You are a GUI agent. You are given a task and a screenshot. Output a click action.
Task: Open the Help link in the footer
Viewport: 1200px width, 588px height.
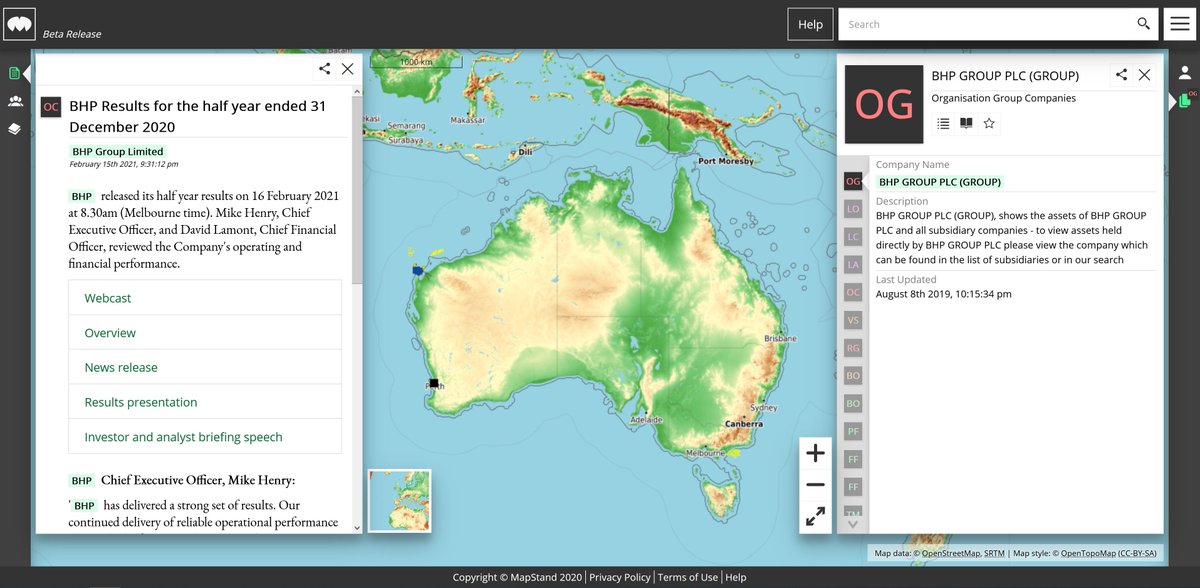click(735, 577)
